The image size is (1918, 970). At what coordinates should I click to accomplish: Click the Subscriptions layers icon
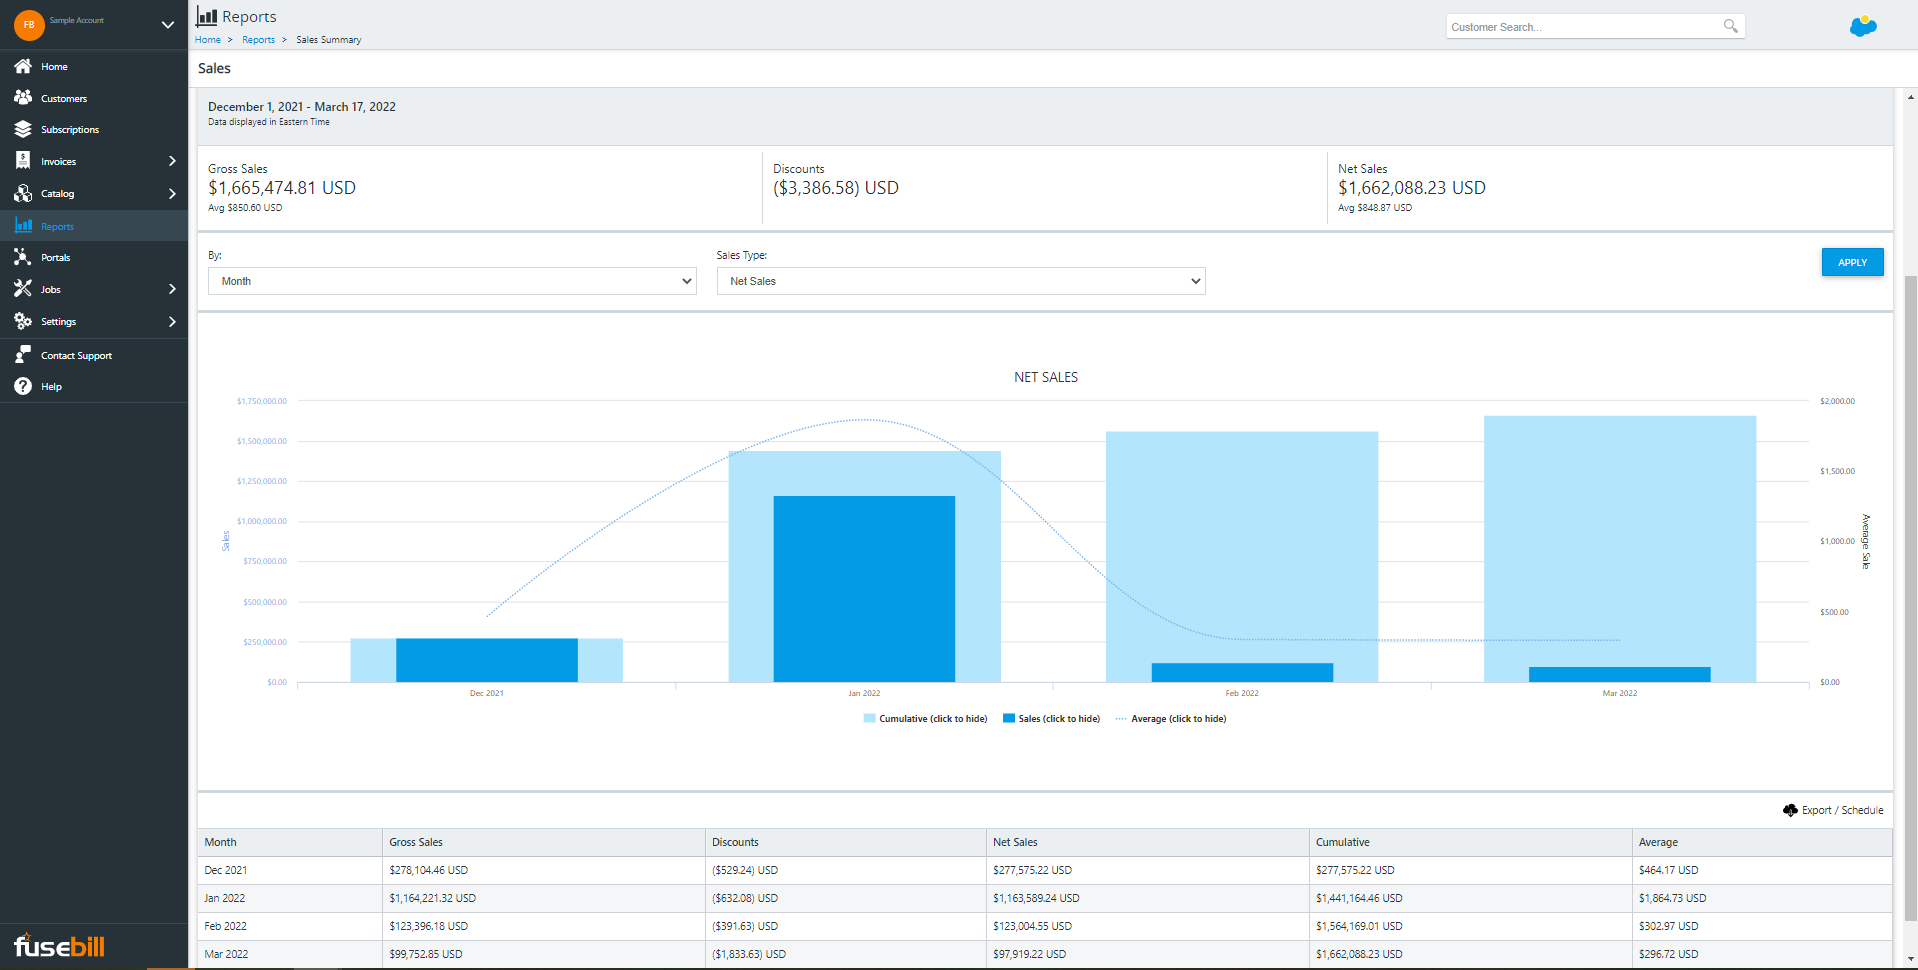click(x=23, y=129)
